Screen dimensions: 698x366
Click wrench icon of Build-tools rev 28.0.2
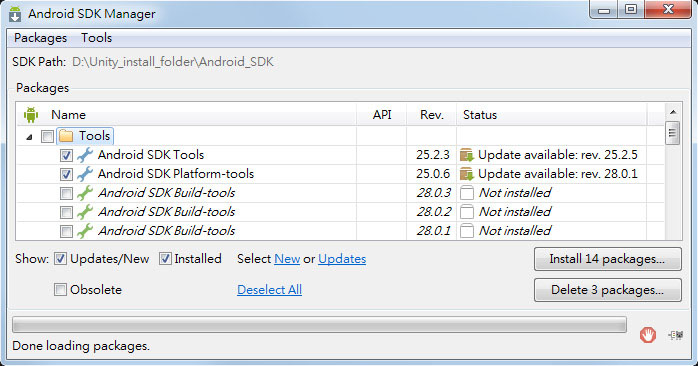(x=85, y=212)
